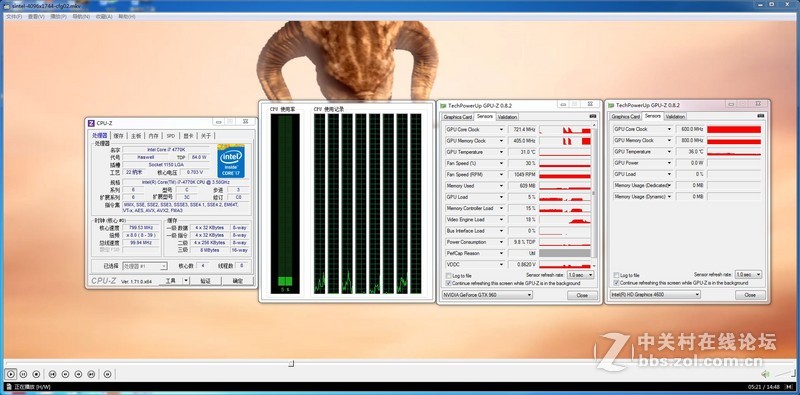
Task: Expand the GPU Power sensor dropdown in the HD 4600 window
Action: [x=669, y=163]
